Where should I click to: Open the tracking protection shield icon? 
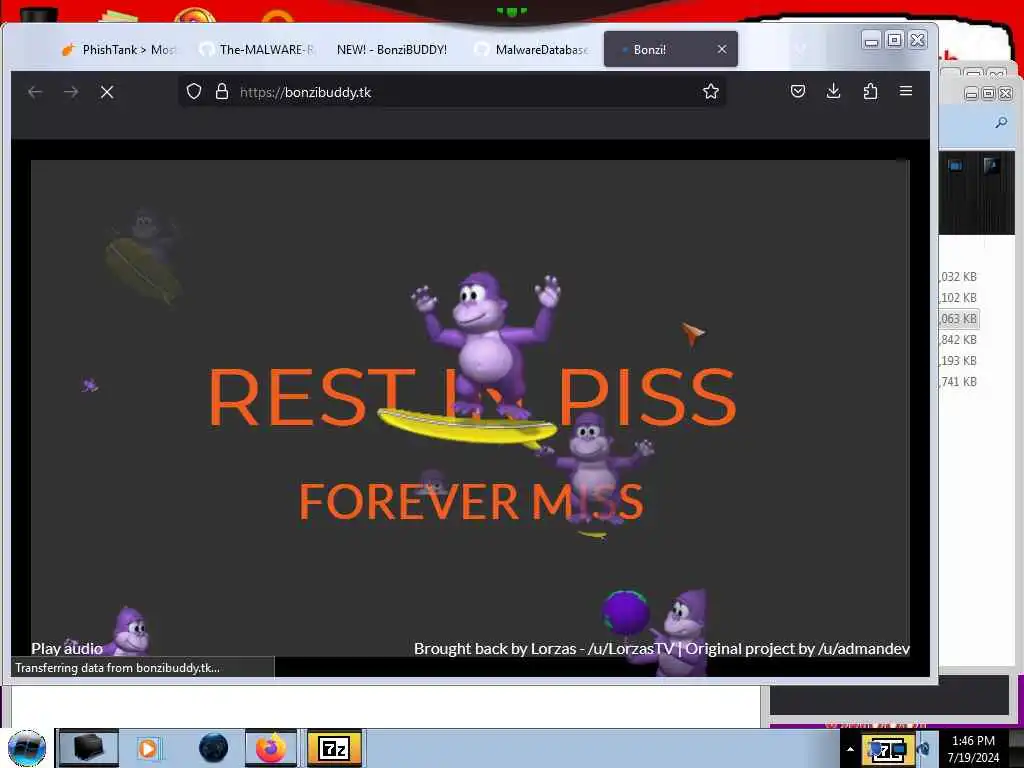click(x=194, y=91)
